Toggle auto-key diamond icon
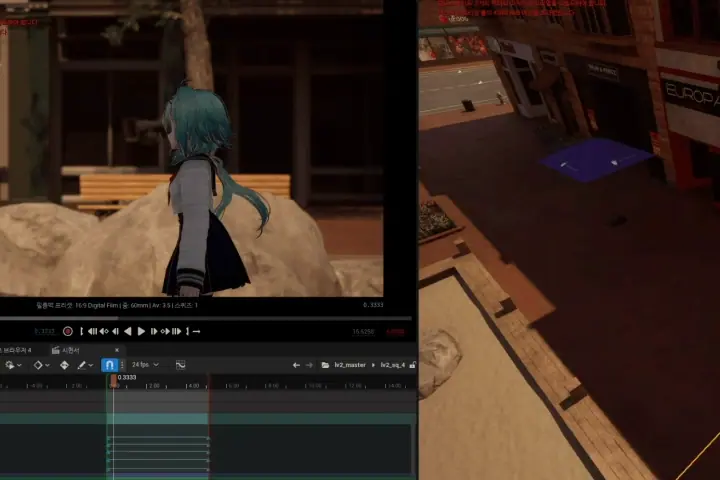 [x=64, y=365]
